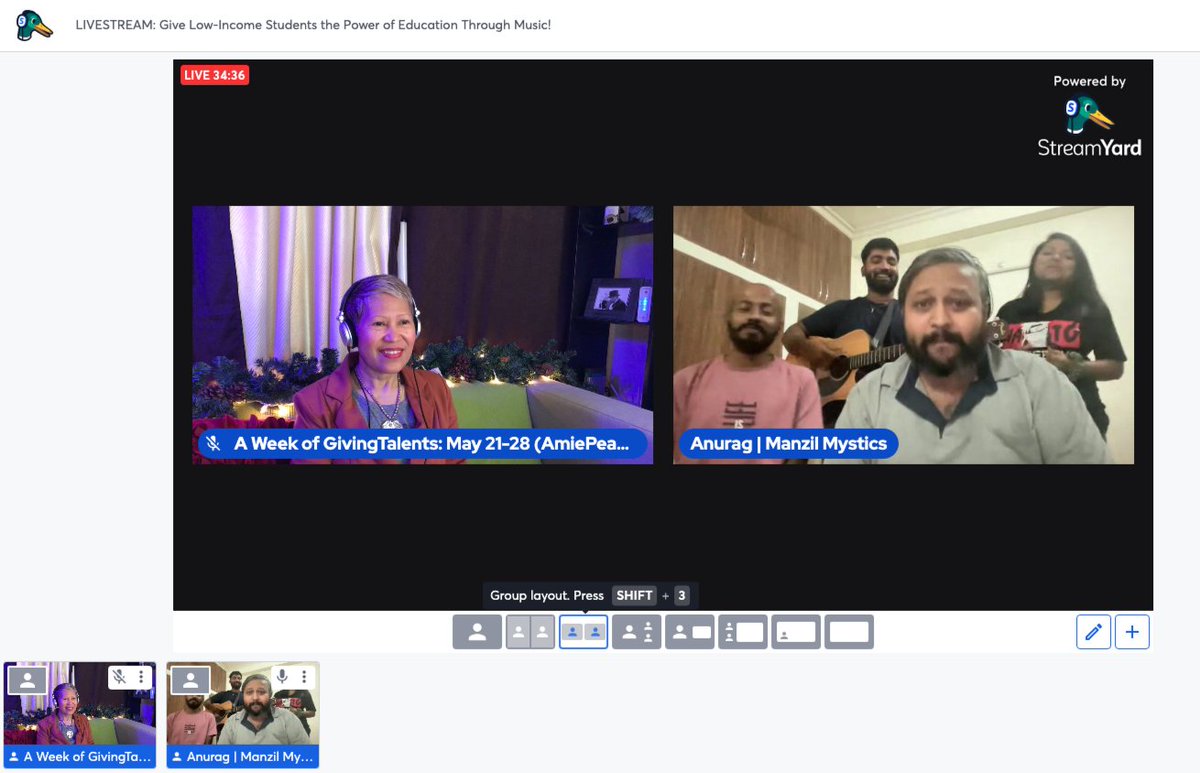Screen dimensions: 1200x773
Task: Unmute mic on A Week of GivingTalents thumbnail
Action: pyautogui.click(x=119, y=677)
